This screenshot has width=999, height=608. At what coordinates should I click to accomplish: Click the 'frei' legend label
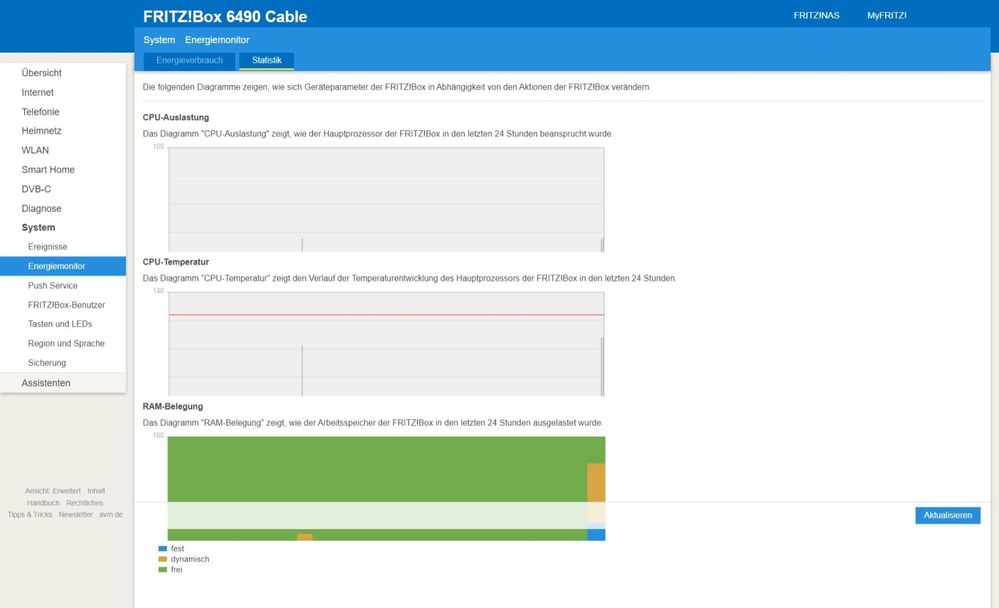[x=176, y=570]
